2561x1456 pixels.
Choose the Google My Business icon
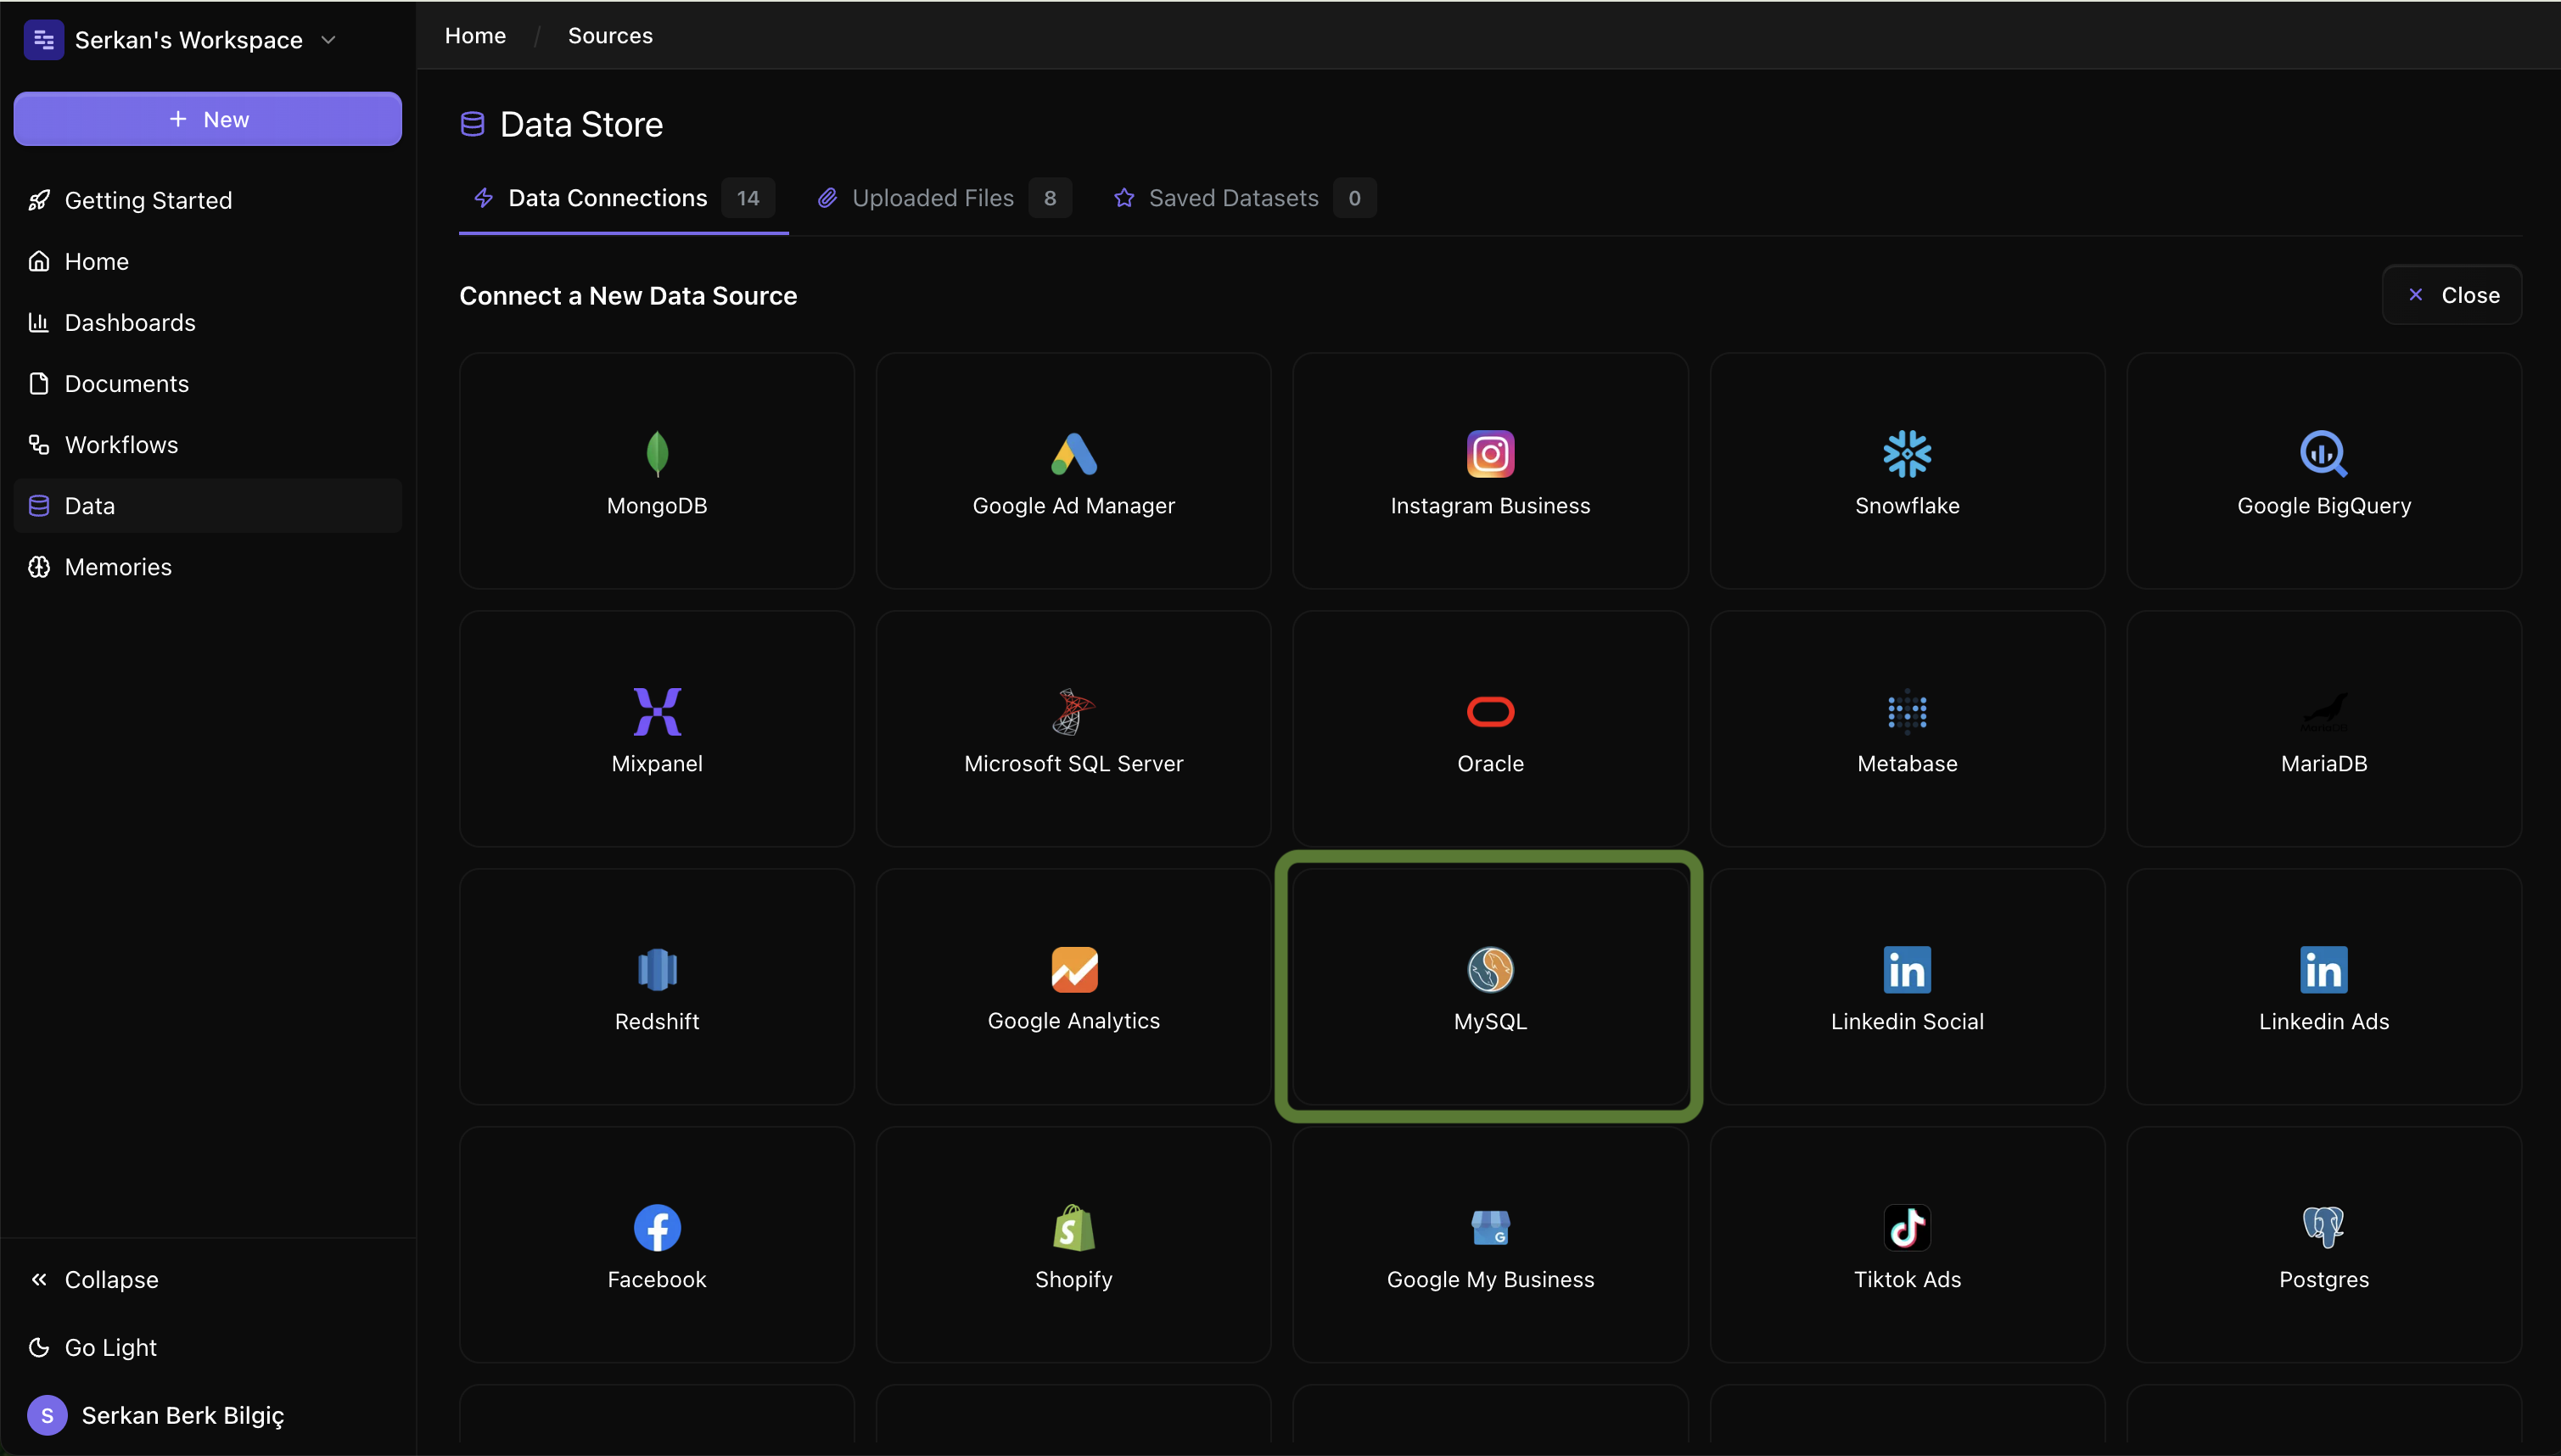(1490, 1228)
